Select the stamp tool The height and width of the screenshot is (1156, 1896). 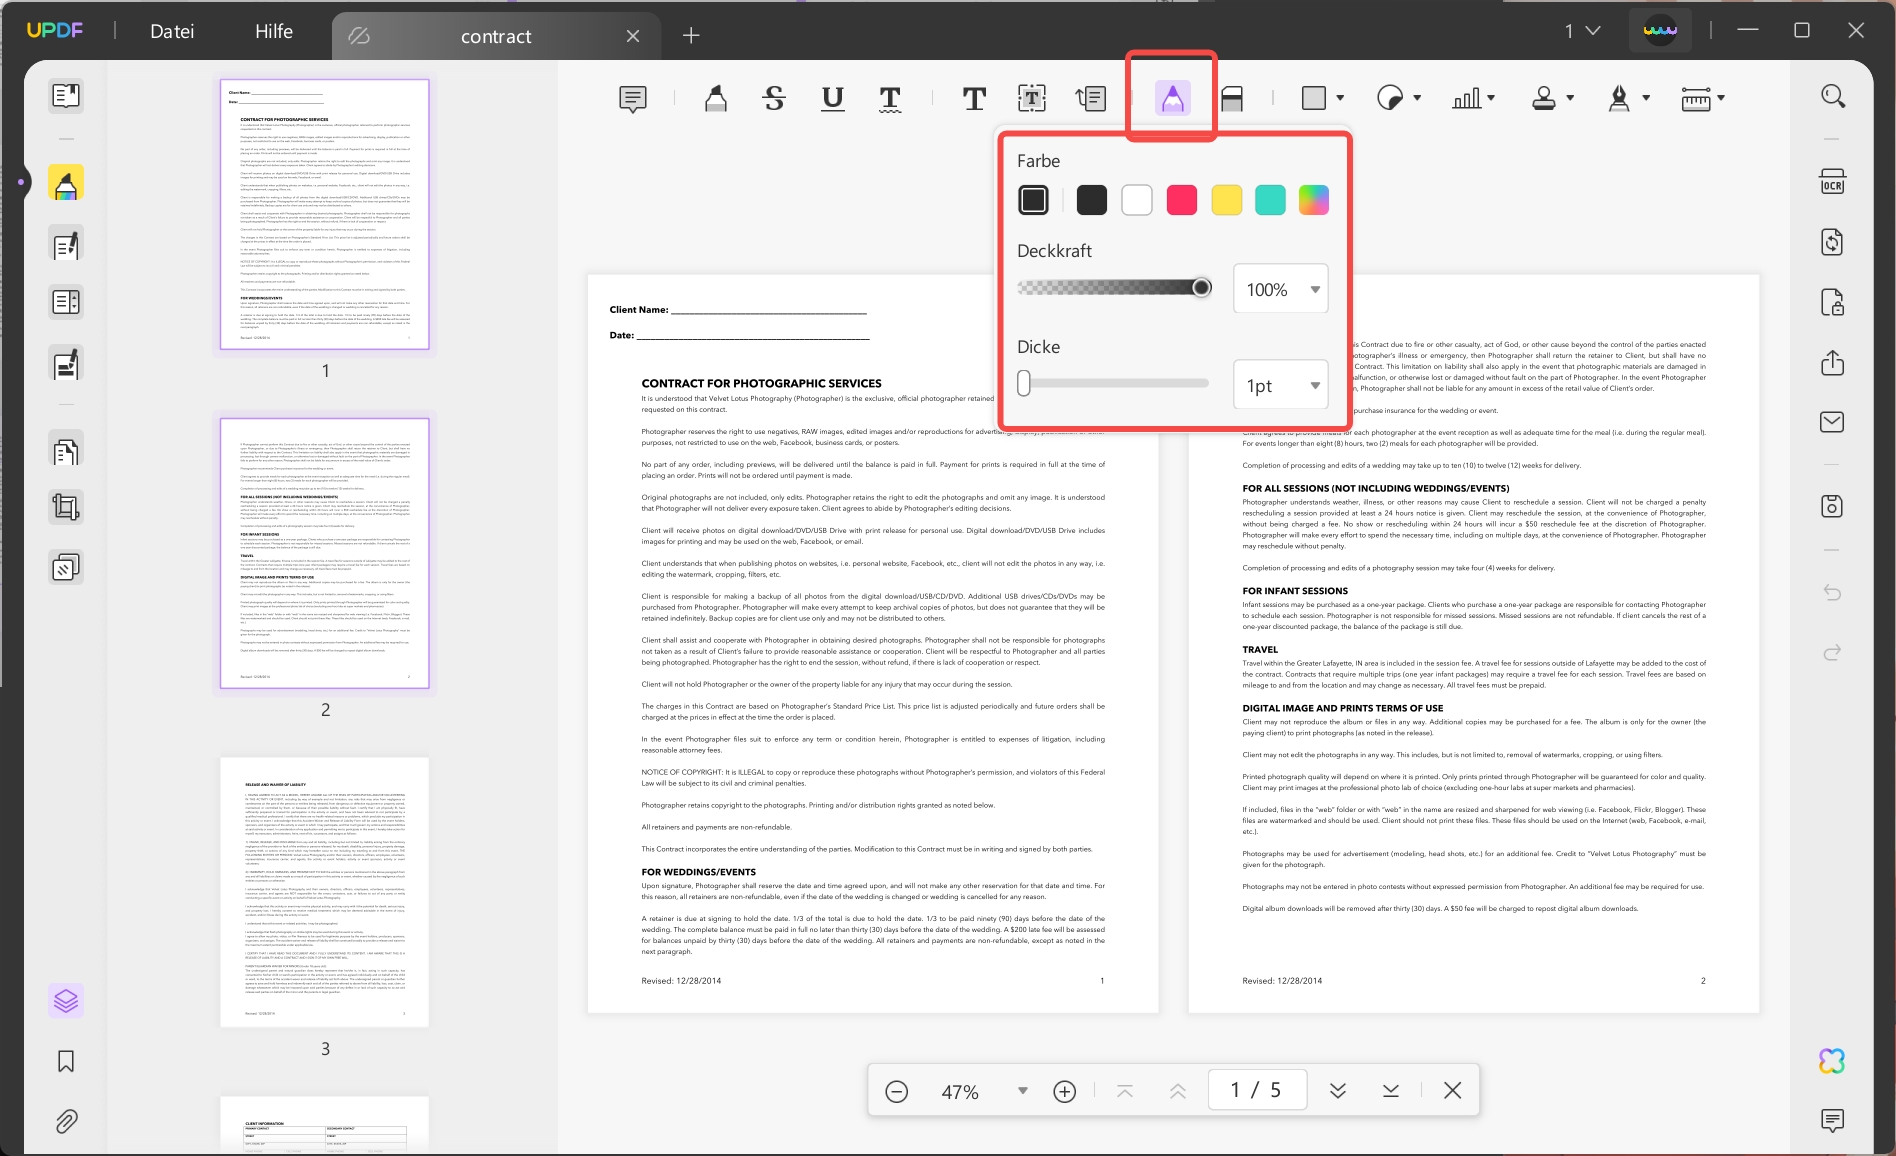(x=1544, y=98)
